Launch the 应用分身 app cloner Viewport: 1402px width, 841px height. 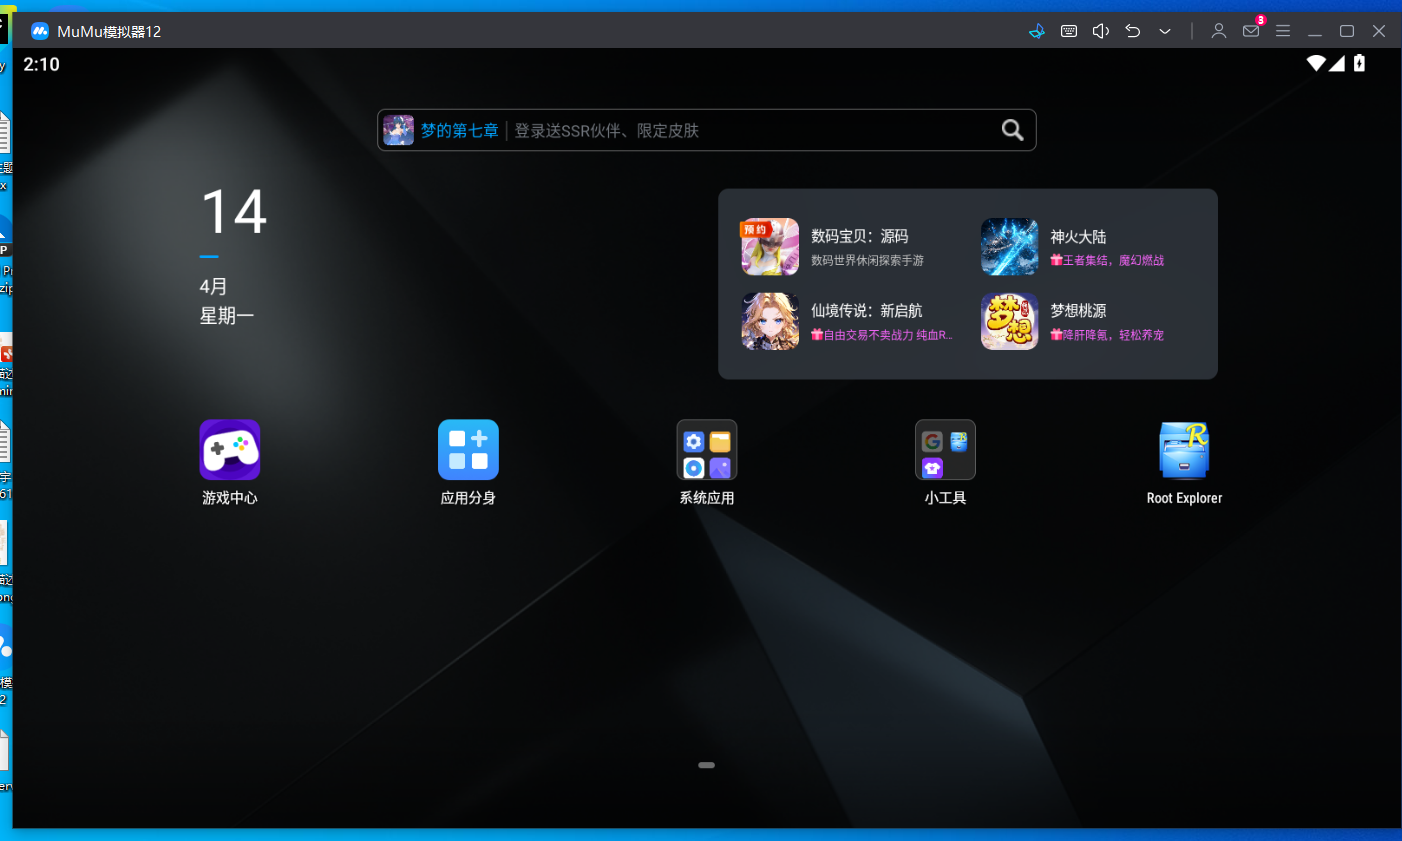pos(468,450)
